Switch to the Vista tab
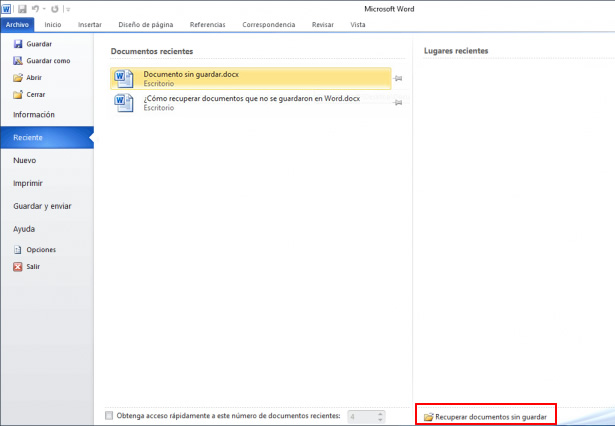This screenshot has width=615, height=426. pyautogui.click(x=358, y=24)
